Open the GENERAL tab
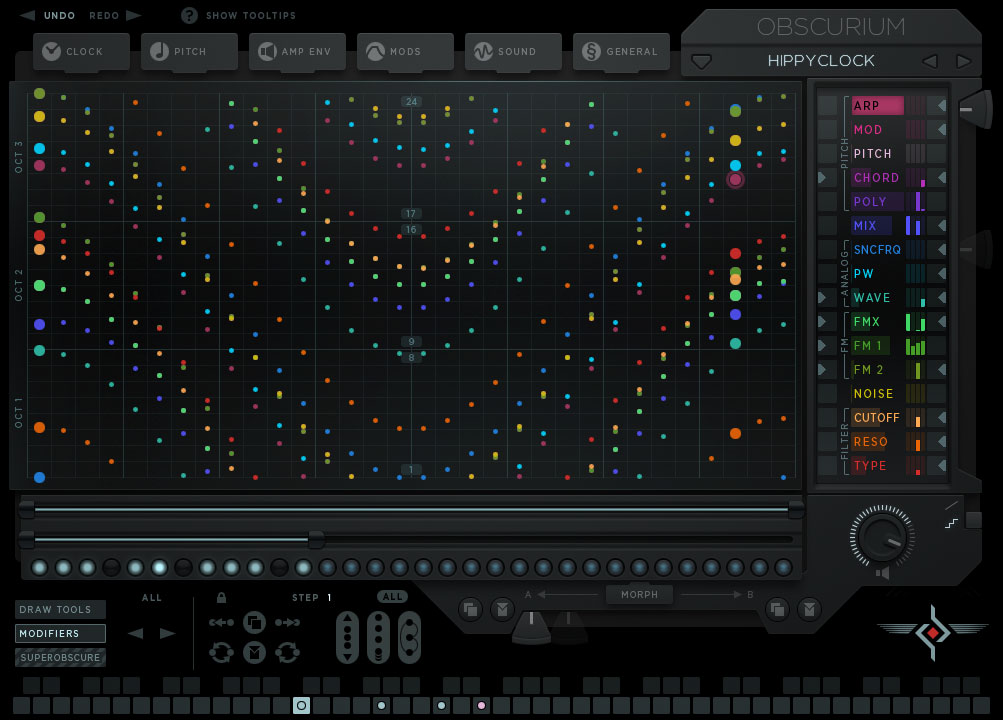1003x720 pixels. (621, 52)
